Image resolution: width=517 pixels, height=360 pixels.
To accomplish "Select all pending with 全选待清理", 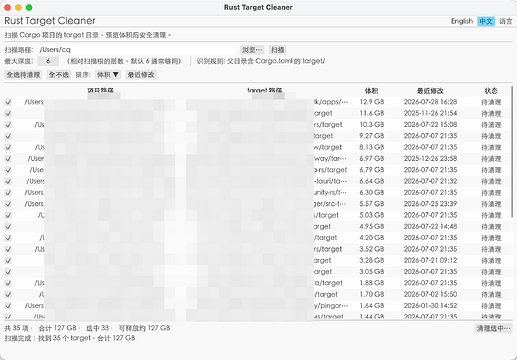I will tap(23, 75).
